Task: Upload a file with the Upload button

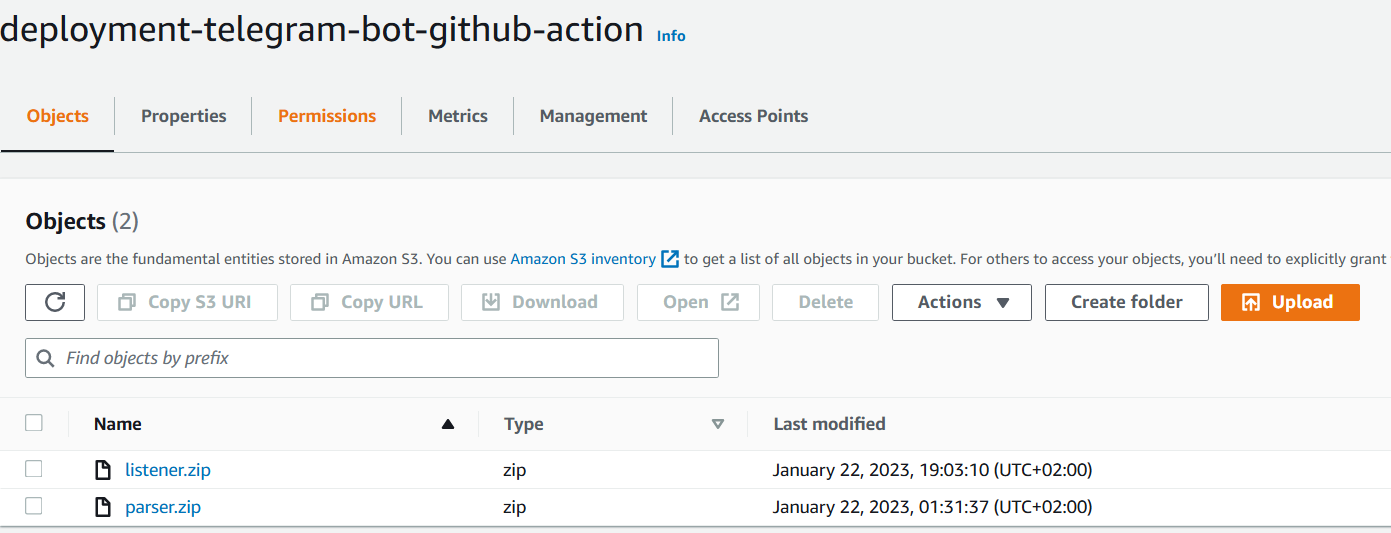Action: coord(1290,302)
